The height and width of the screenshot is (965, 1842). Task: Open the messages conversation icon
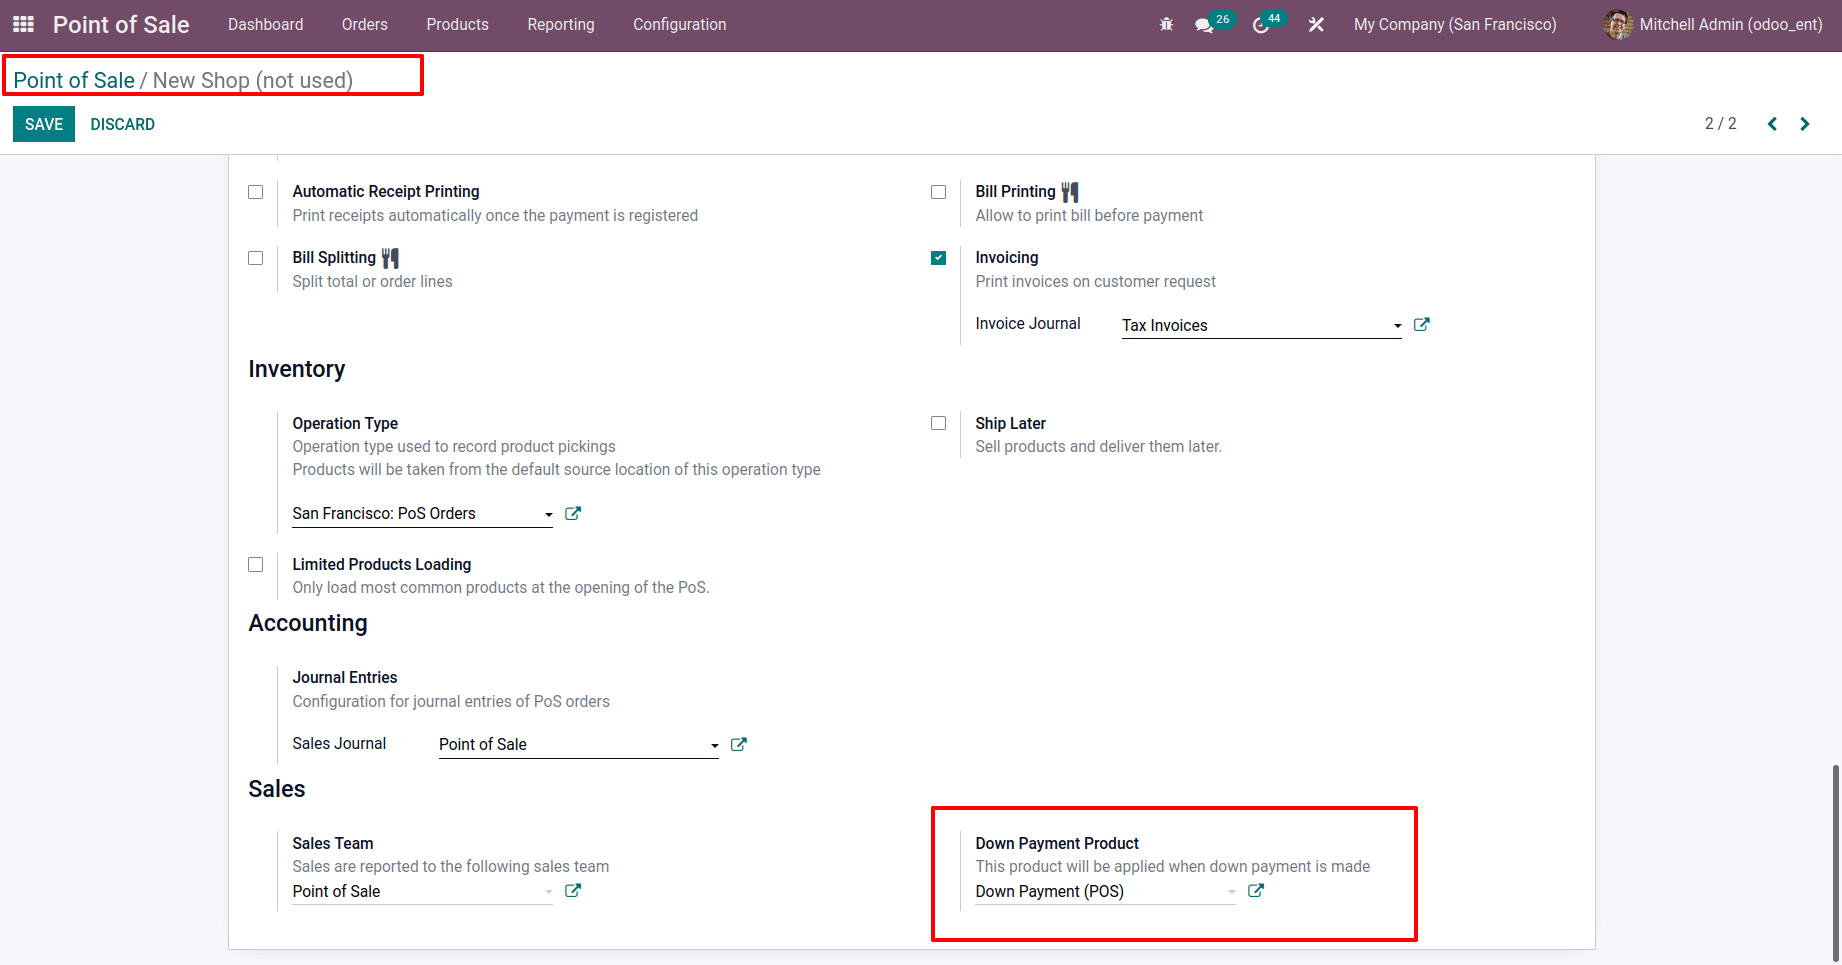tap(1204, 25)
